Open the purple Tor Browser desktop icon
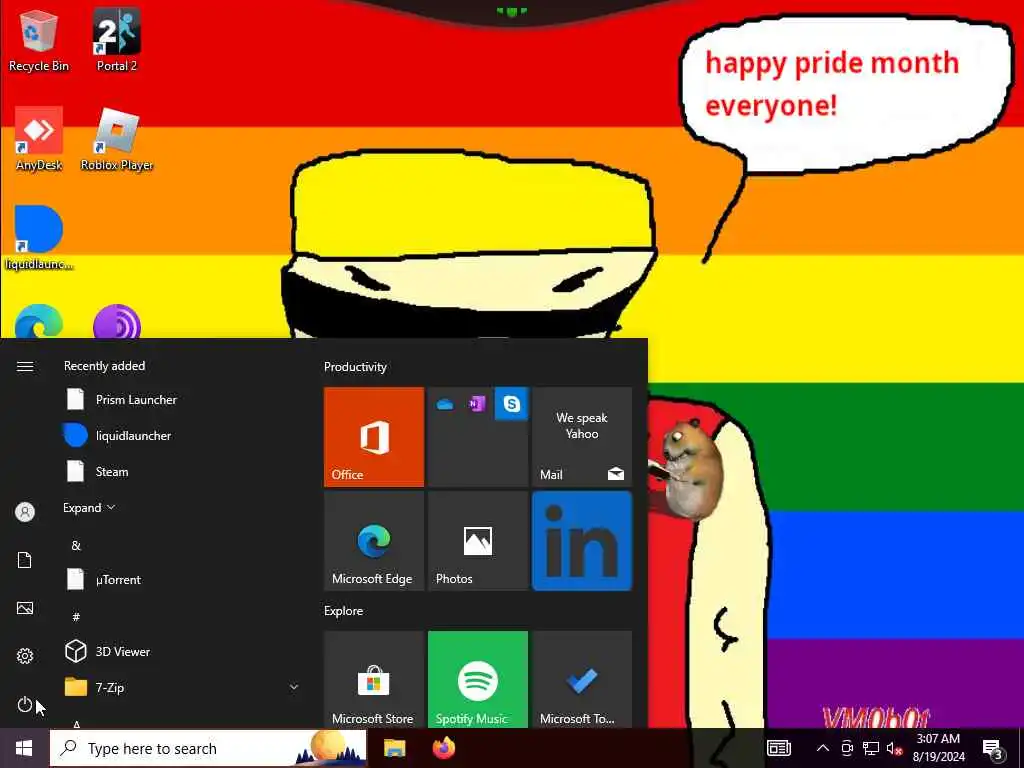Viewport: 1024px width, 768px height. point(117,322)
